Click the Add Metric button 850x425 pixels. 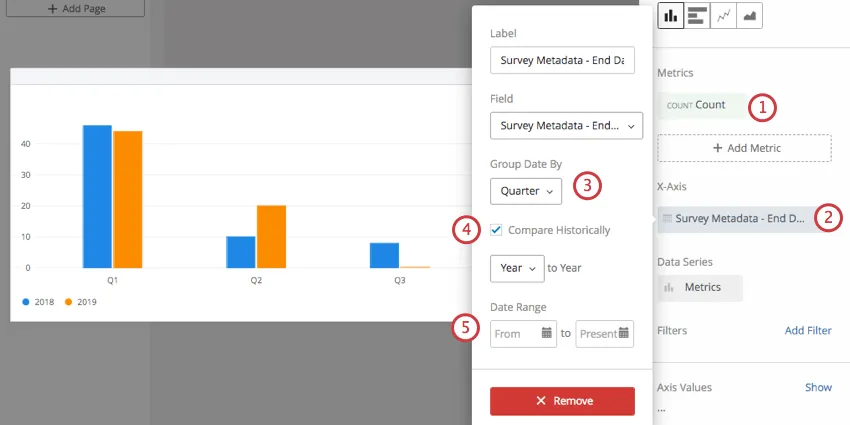coord(744,148)
